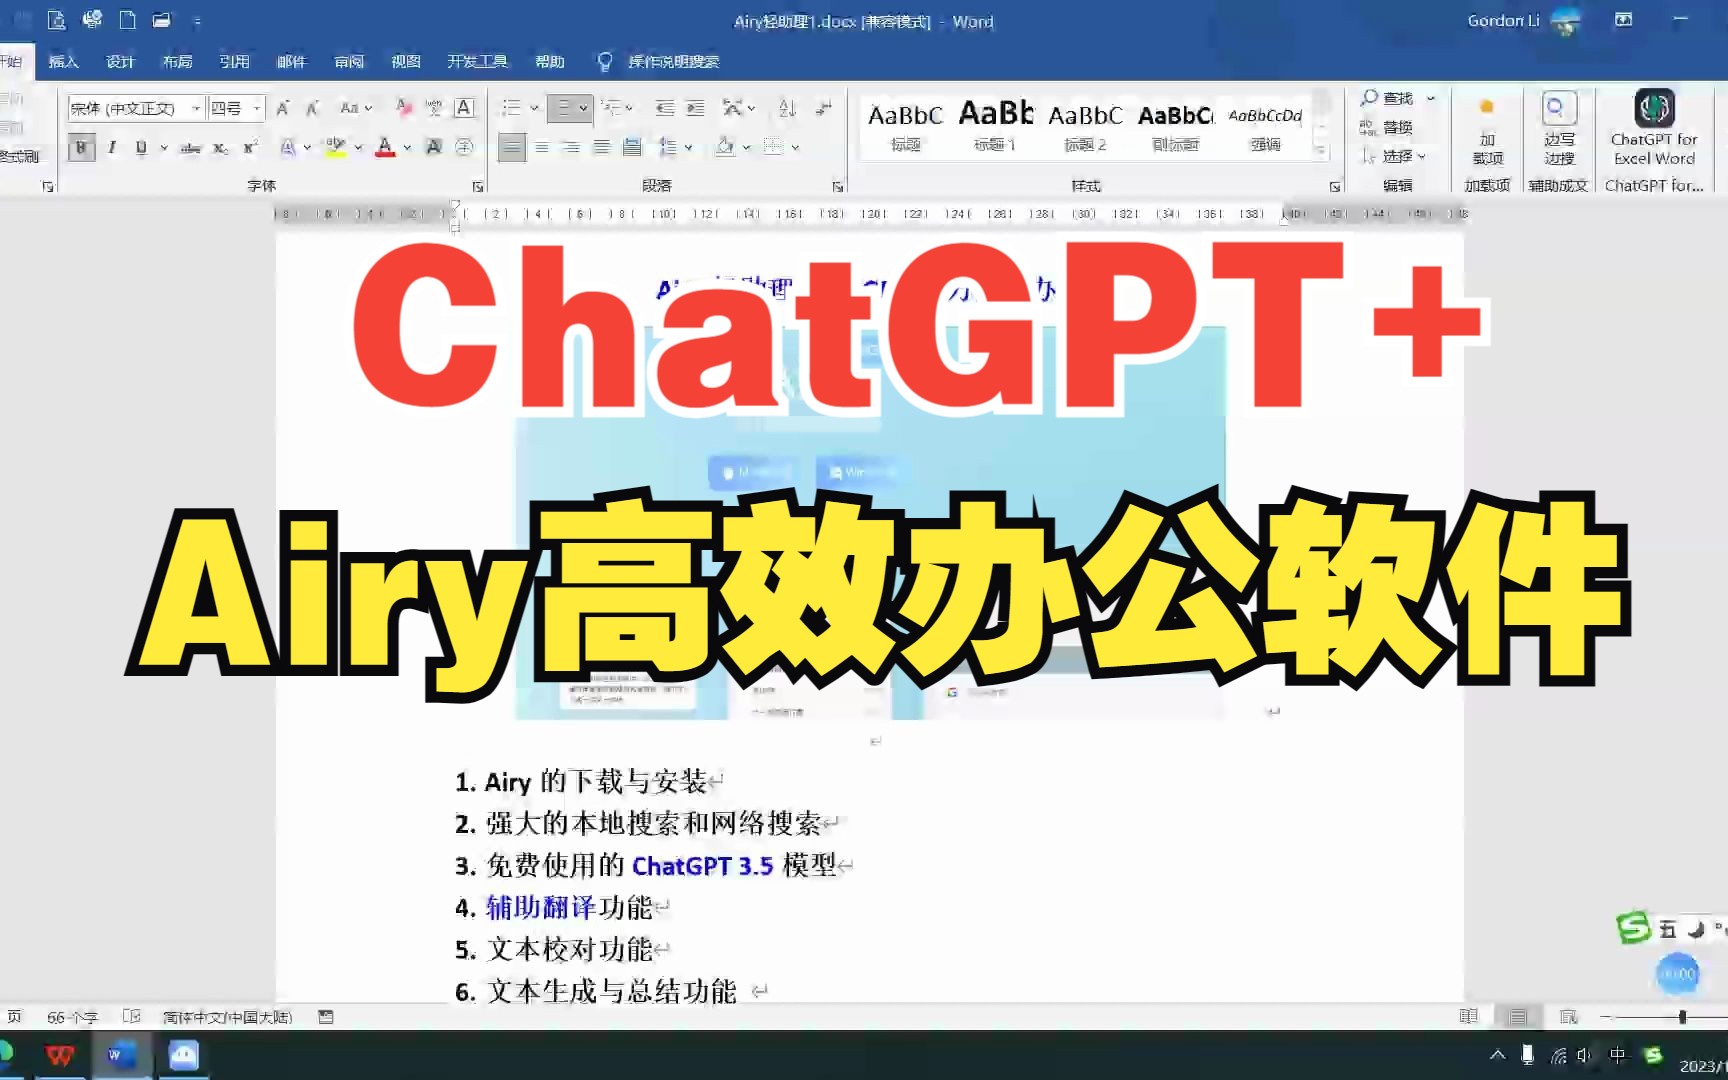This screenshot has width=1728, height=1080.
Task: Toggle Underline formatting button
Action: (x=141, y=147)
